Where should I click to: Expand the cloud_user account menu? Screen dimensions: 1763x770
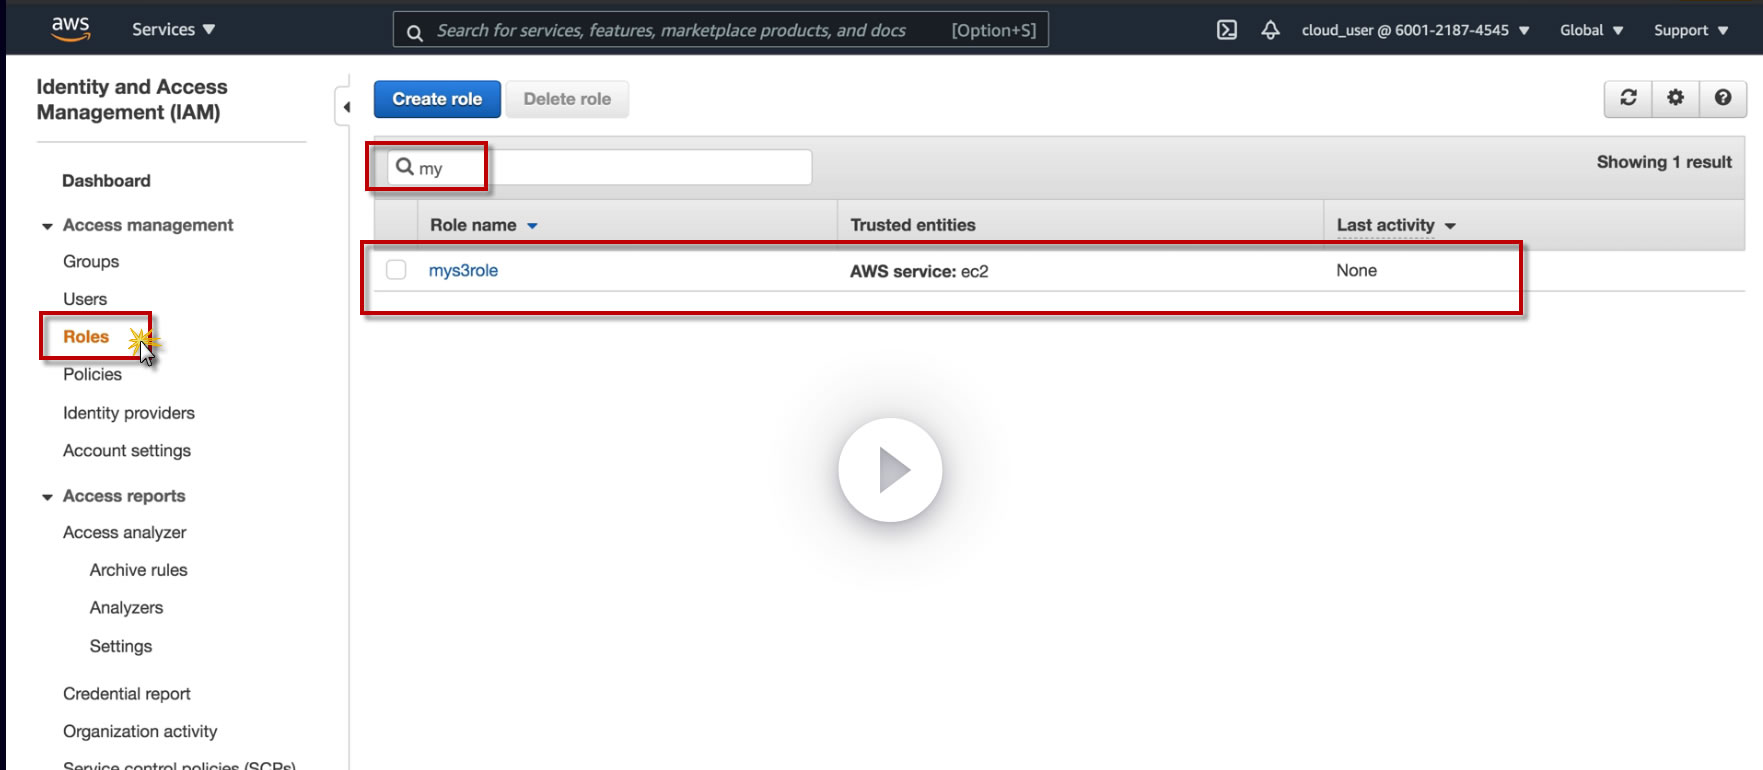(x=1415, y=30)
